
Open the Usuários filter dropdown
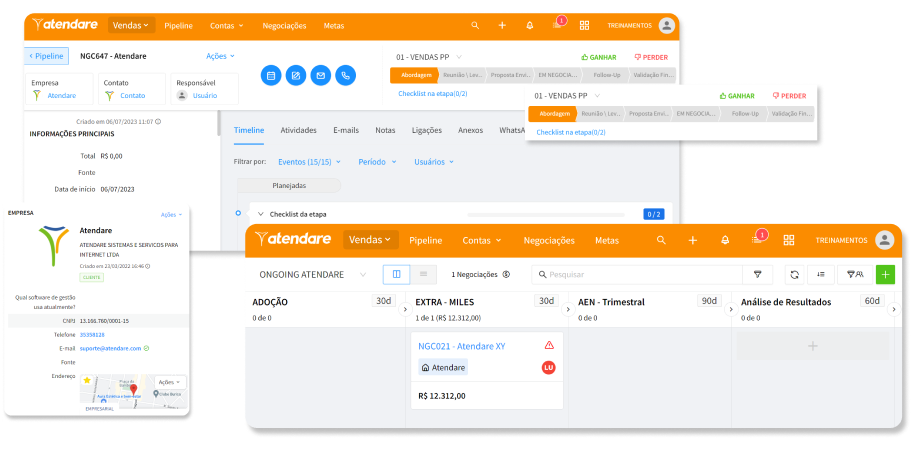(433, 162)
